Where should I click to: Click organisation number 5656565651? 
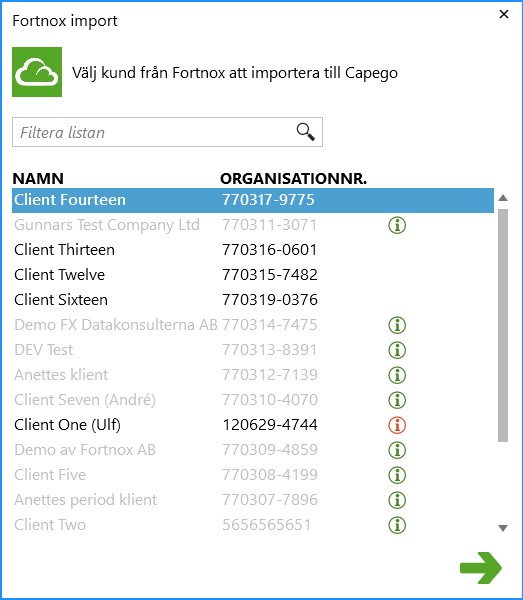(266, 525)
